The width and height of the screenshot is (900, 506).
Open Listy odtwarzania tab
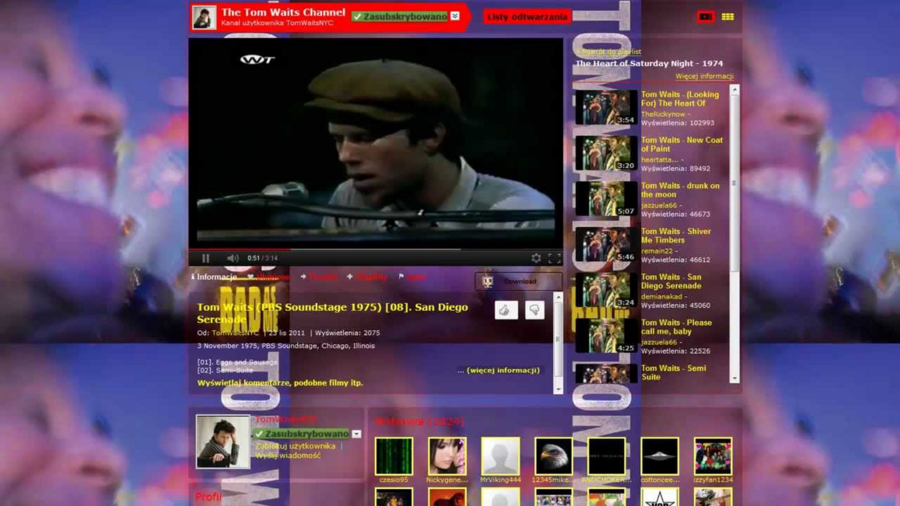527,17
